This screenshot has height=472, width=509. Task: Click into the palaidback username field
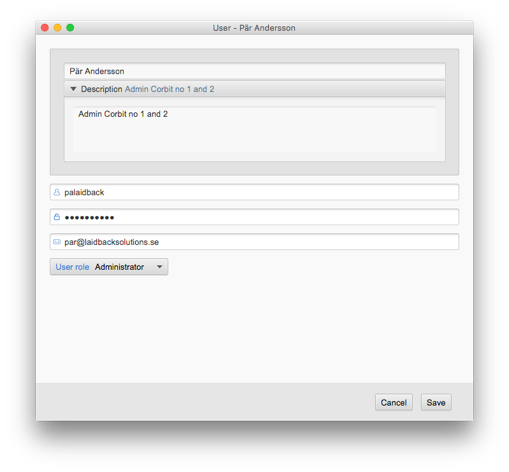(x=254, y=192)
